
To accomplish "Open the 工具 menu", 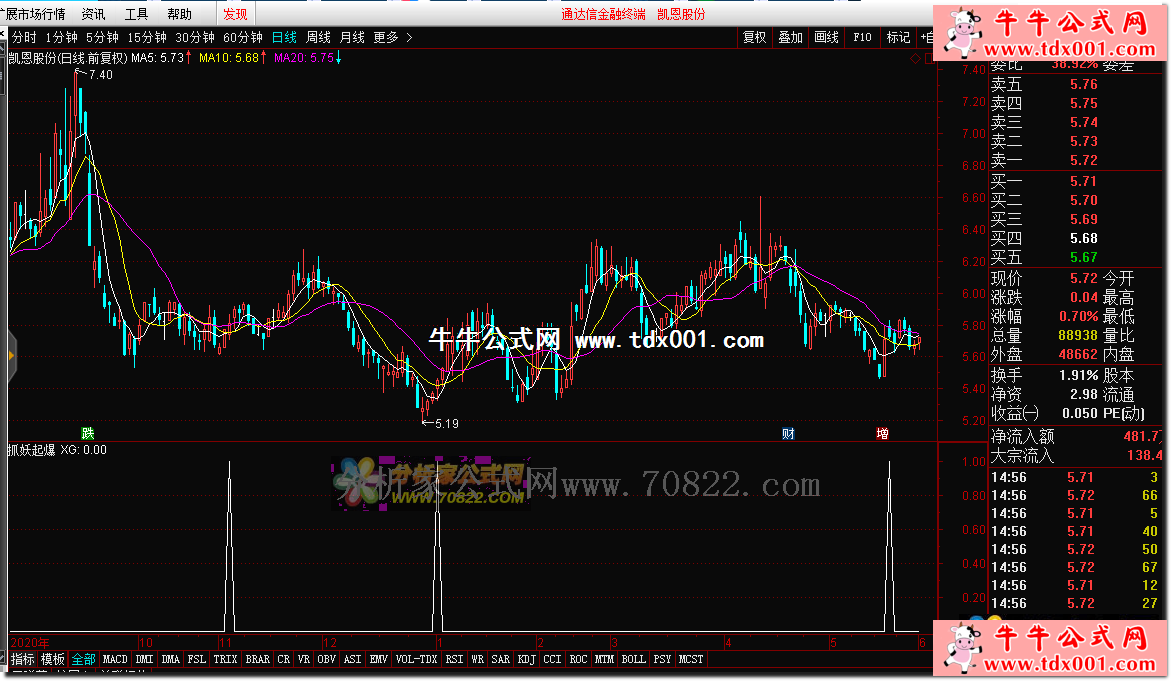I will coord(136,14).
